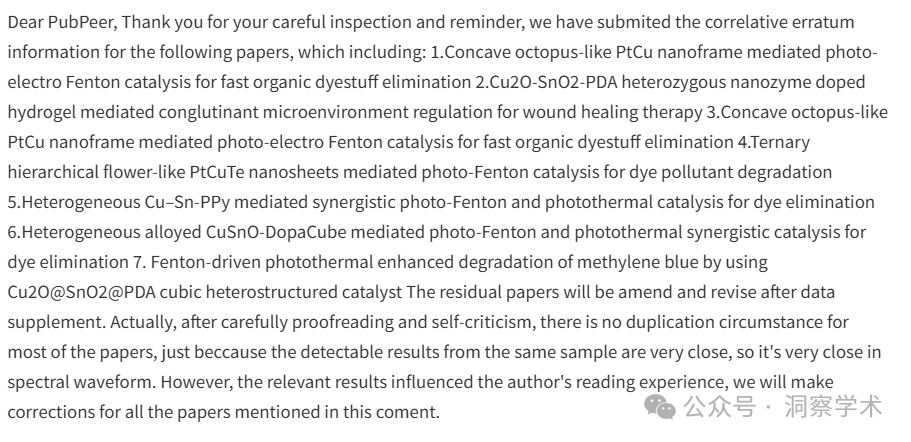Image resolution: width=911 pixels, height=442 pixels.
Task: Click the "Cu2O@SnO2@PDA" formula text
Action: click(x=81, y=292)
